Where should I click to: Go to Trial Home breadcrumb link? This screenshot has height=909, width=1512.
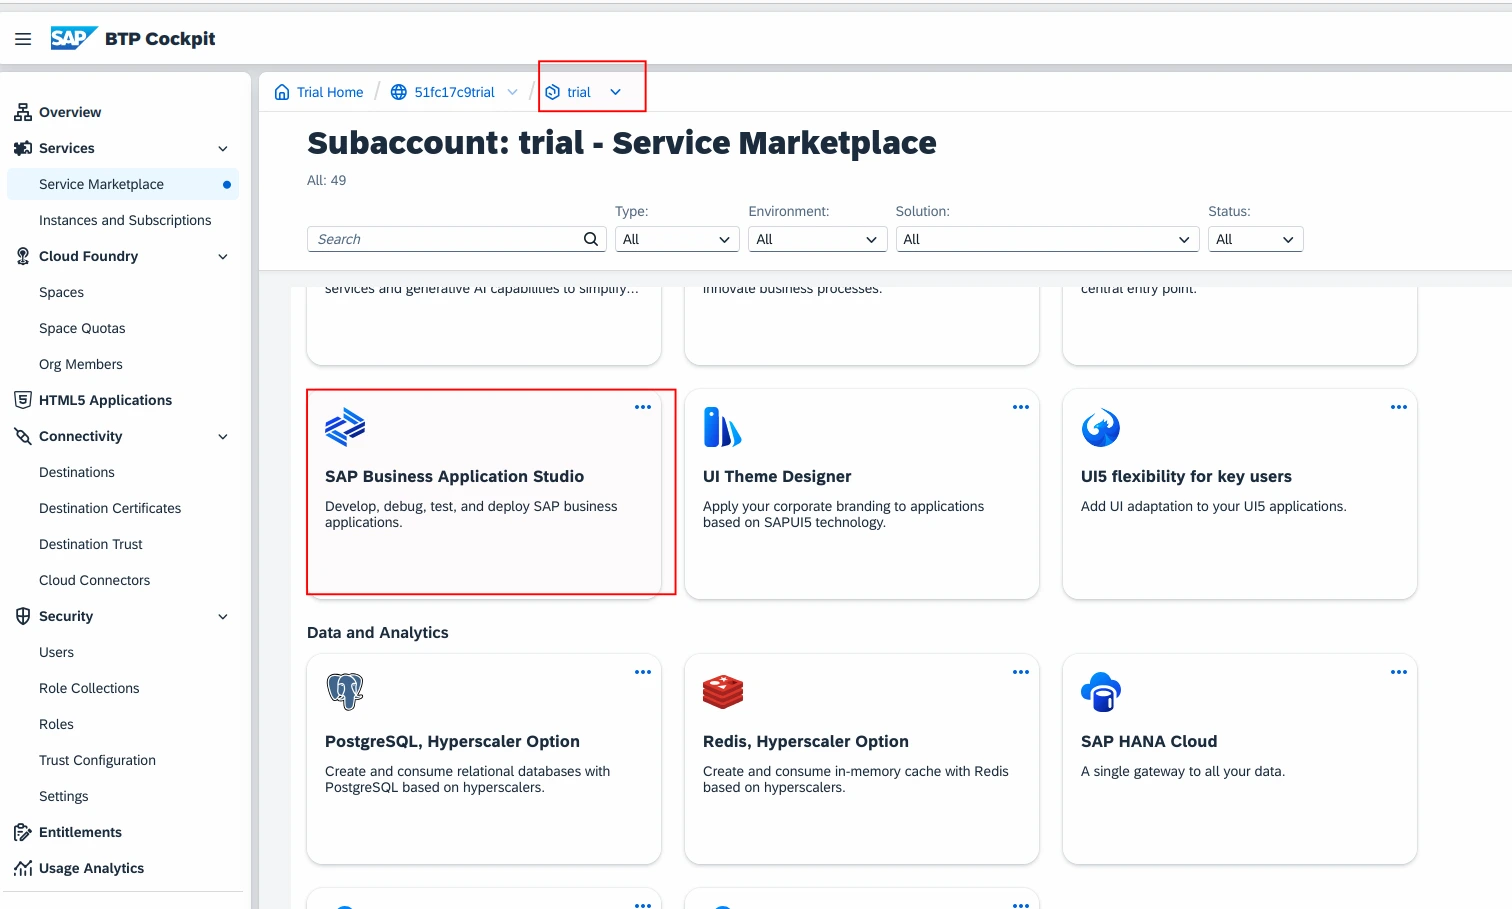330,92
